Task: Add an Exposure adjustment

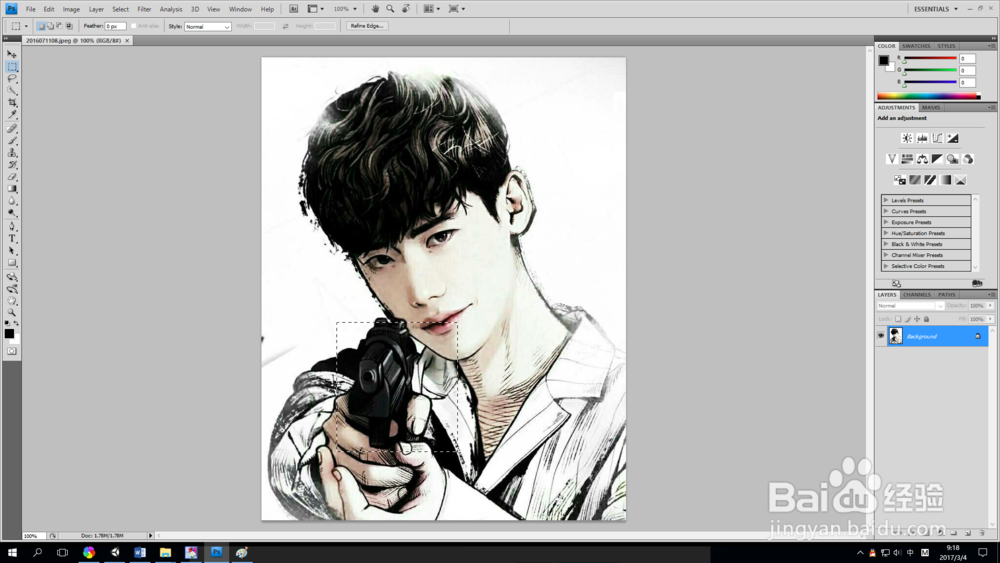Action: point(952,138)
